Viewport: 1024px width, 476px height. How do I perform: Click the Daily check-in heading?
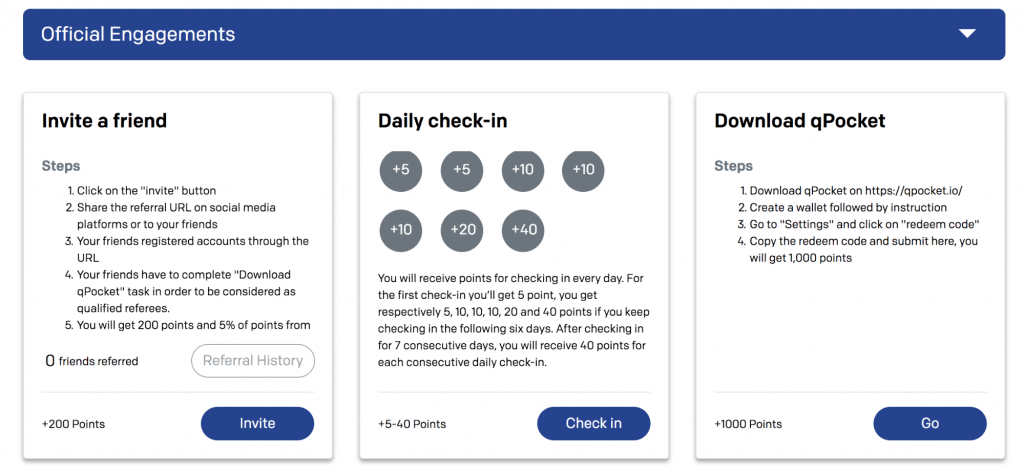(x=443, y=121)
